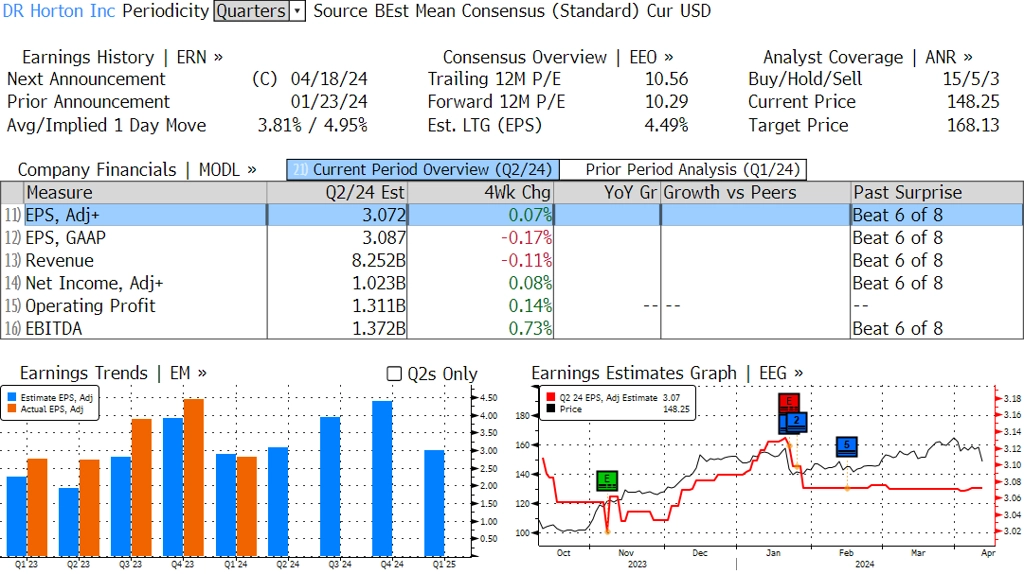Select the EPS, GAAP row
Image resolution: width=1024 pixels, height=574 pixels.
tap(512, 238)
